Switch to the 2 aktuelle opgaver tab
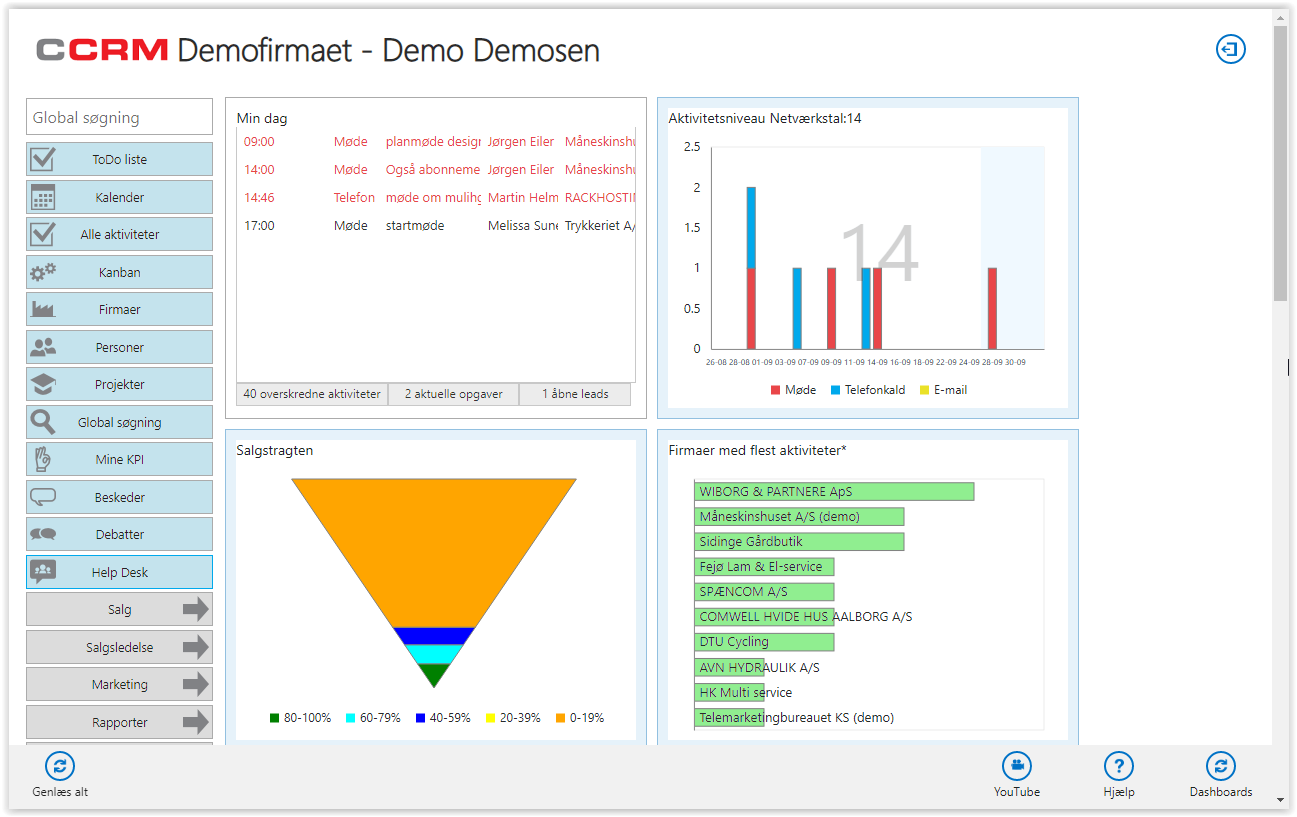The height and width of the screenshot is (817, 1297). tap(454, 394)
